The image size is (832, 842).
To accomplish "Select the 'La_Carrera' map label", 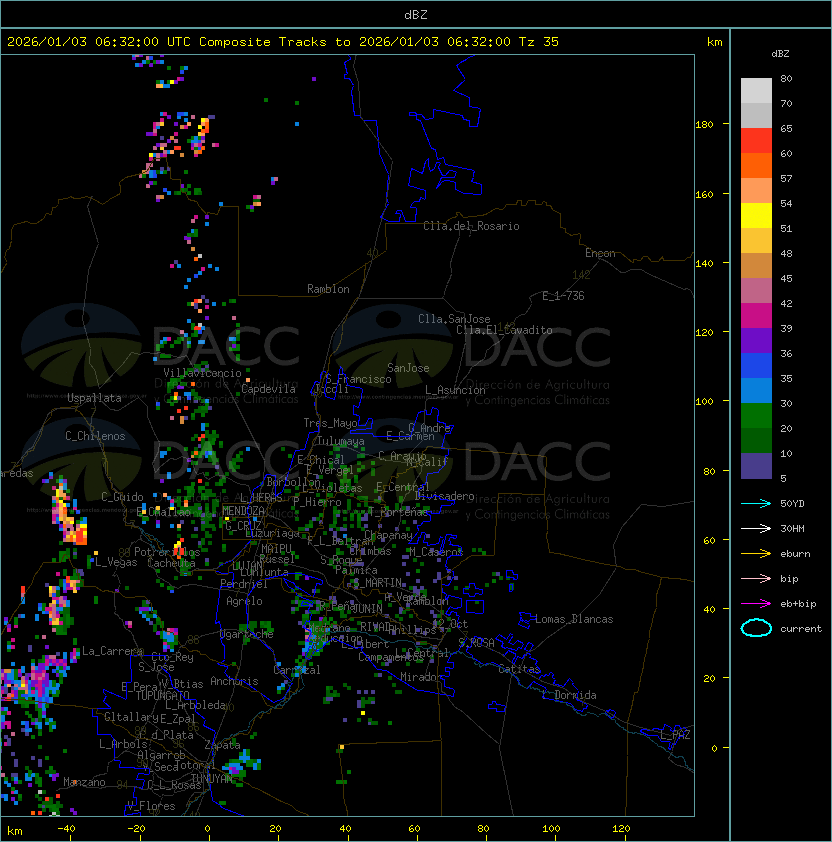I will pyautogui.click(x=113, y=651).
